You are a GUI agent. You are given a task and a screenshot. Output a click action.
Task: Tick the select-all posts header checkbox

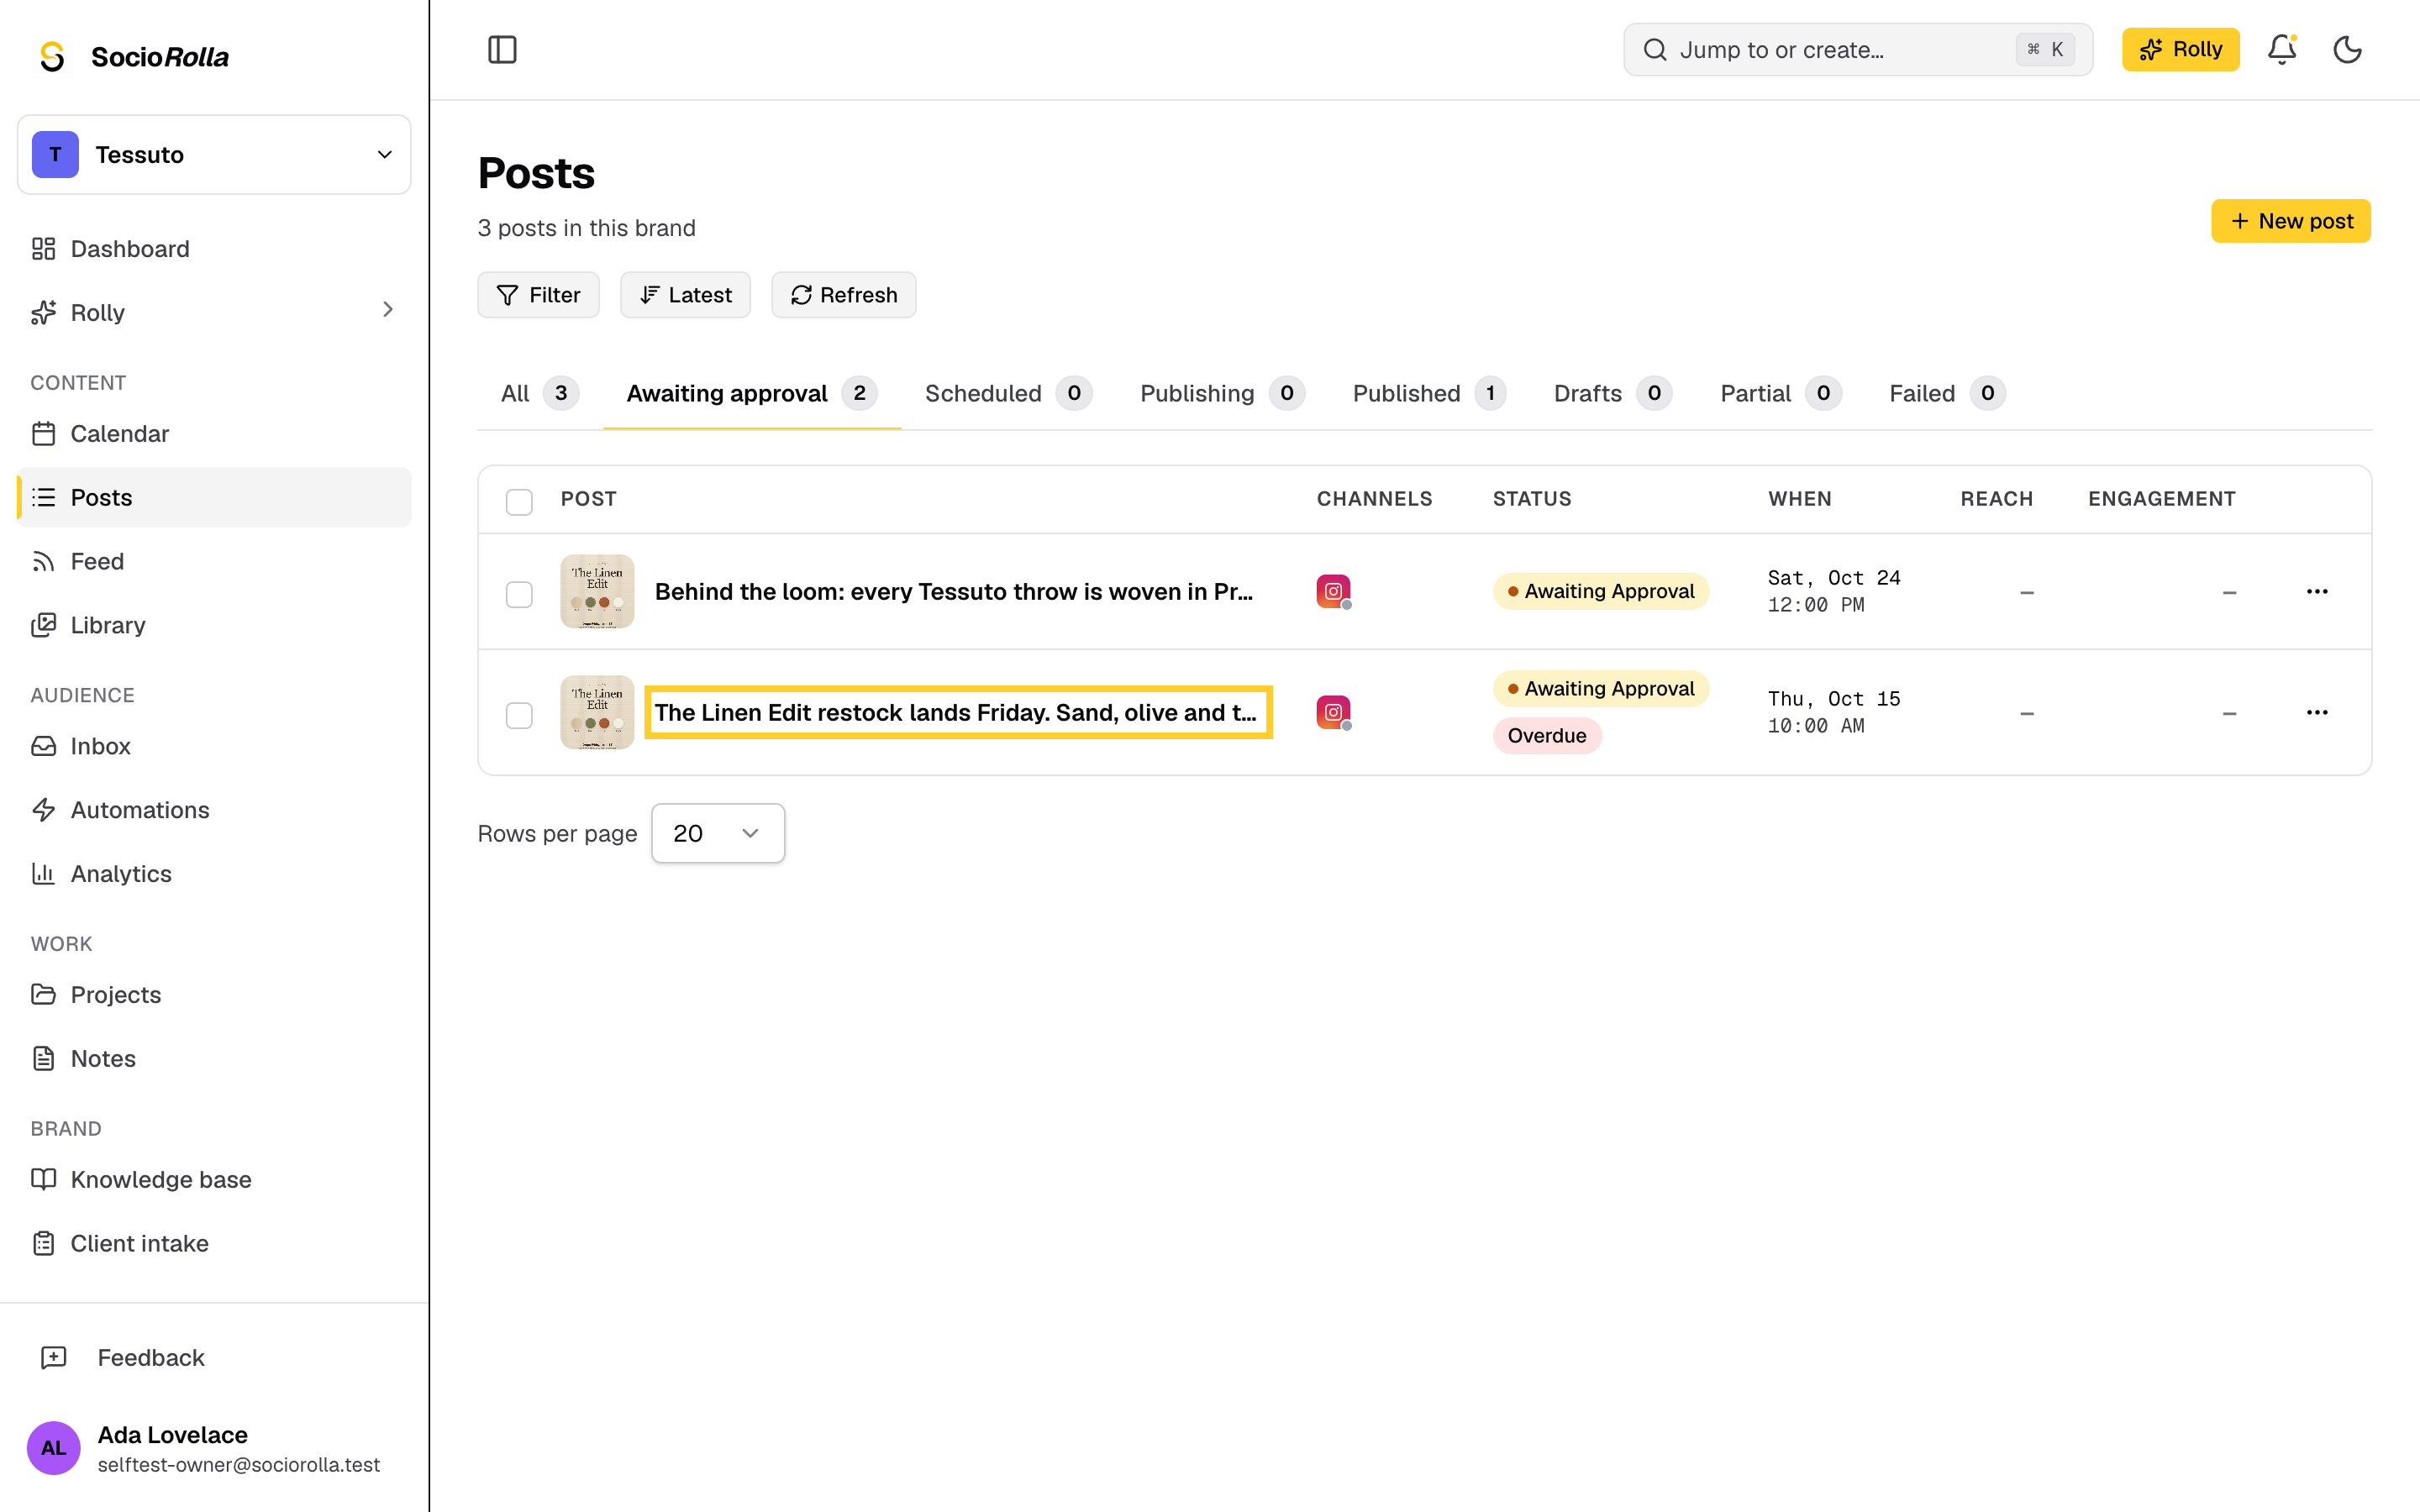click(519, 501)
